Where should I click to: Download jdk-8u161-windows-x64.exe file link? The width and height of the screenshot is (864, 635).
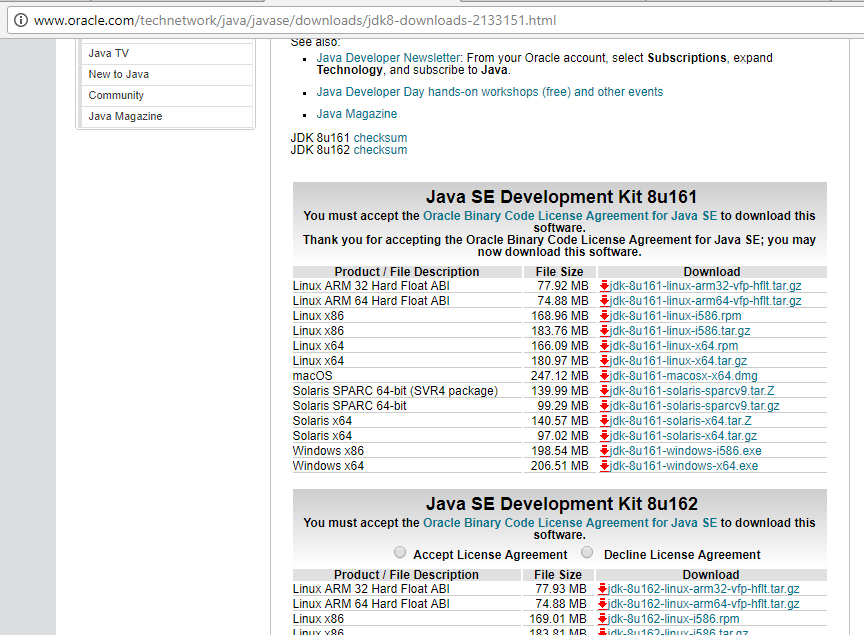click(x=684, y=466)
